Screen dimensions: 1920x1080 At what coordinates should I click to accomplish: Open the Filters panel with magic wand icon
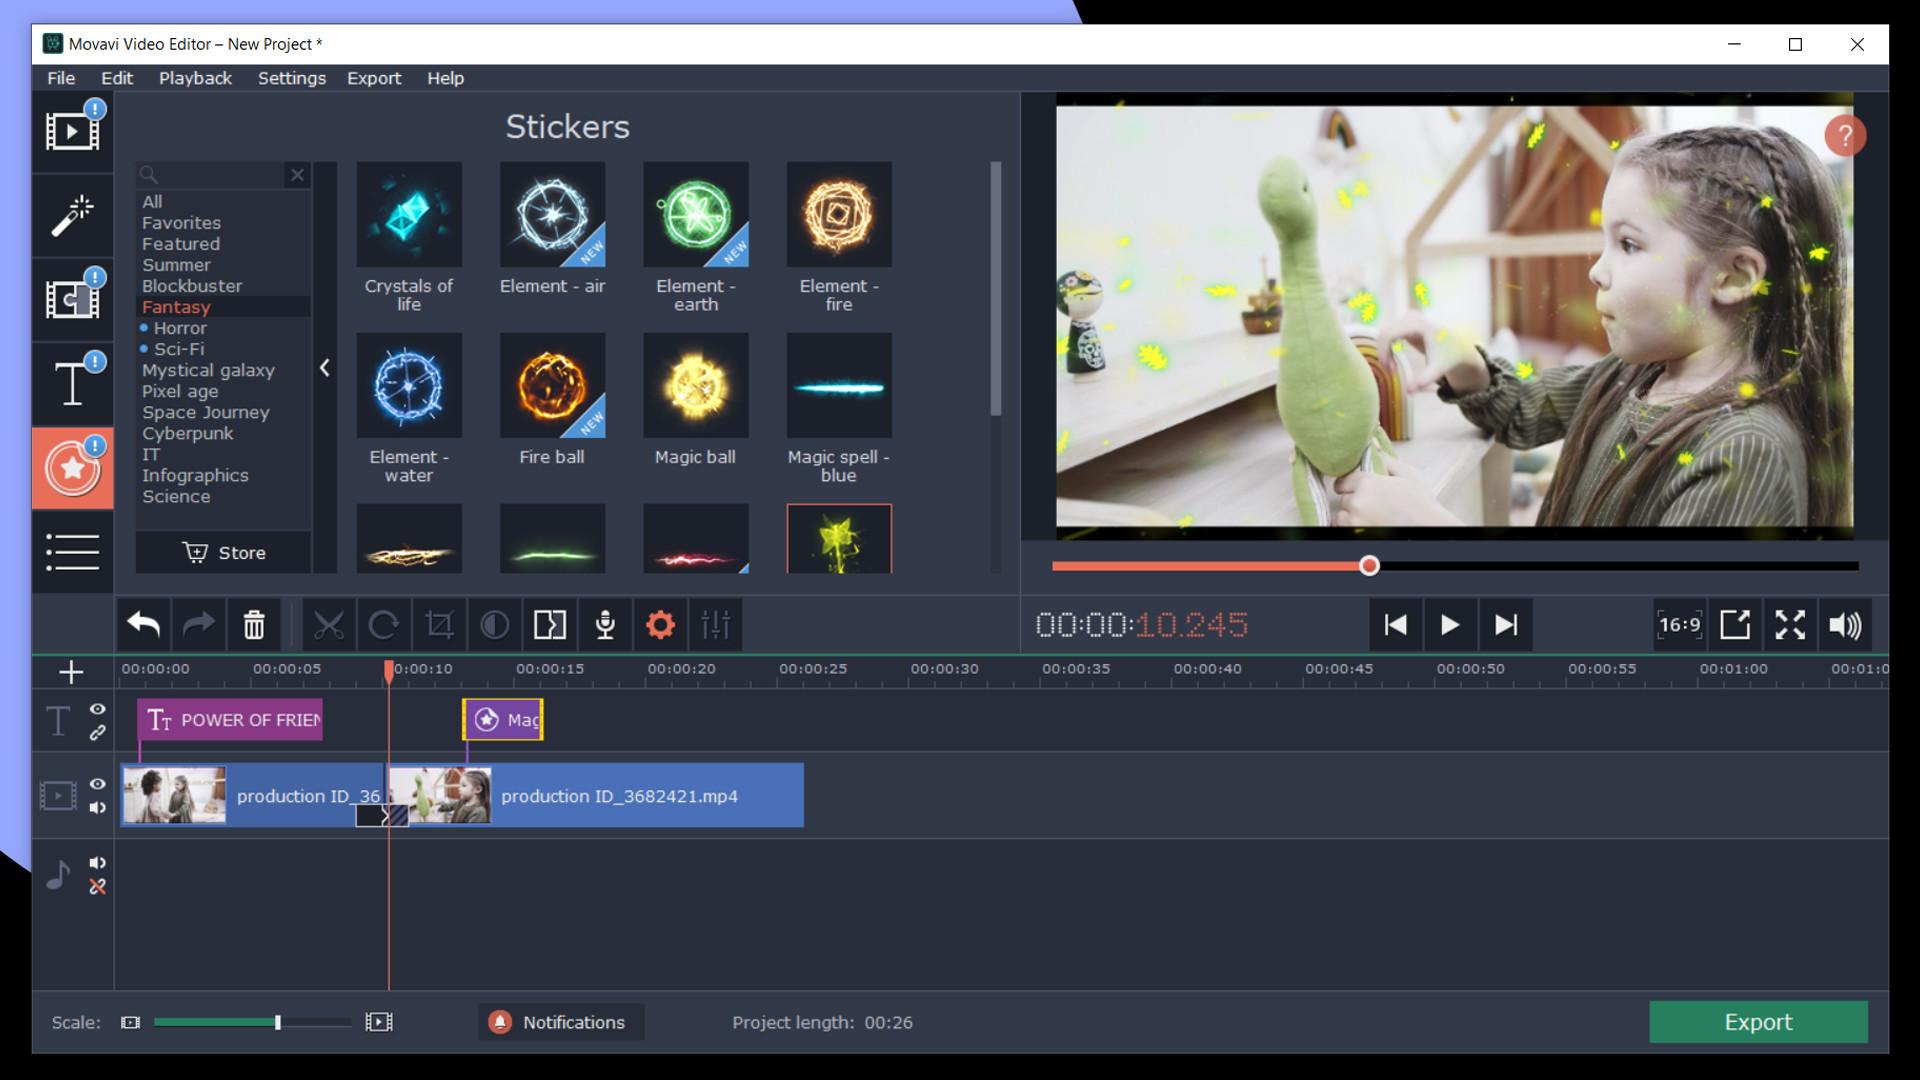(x=72, y=215)
